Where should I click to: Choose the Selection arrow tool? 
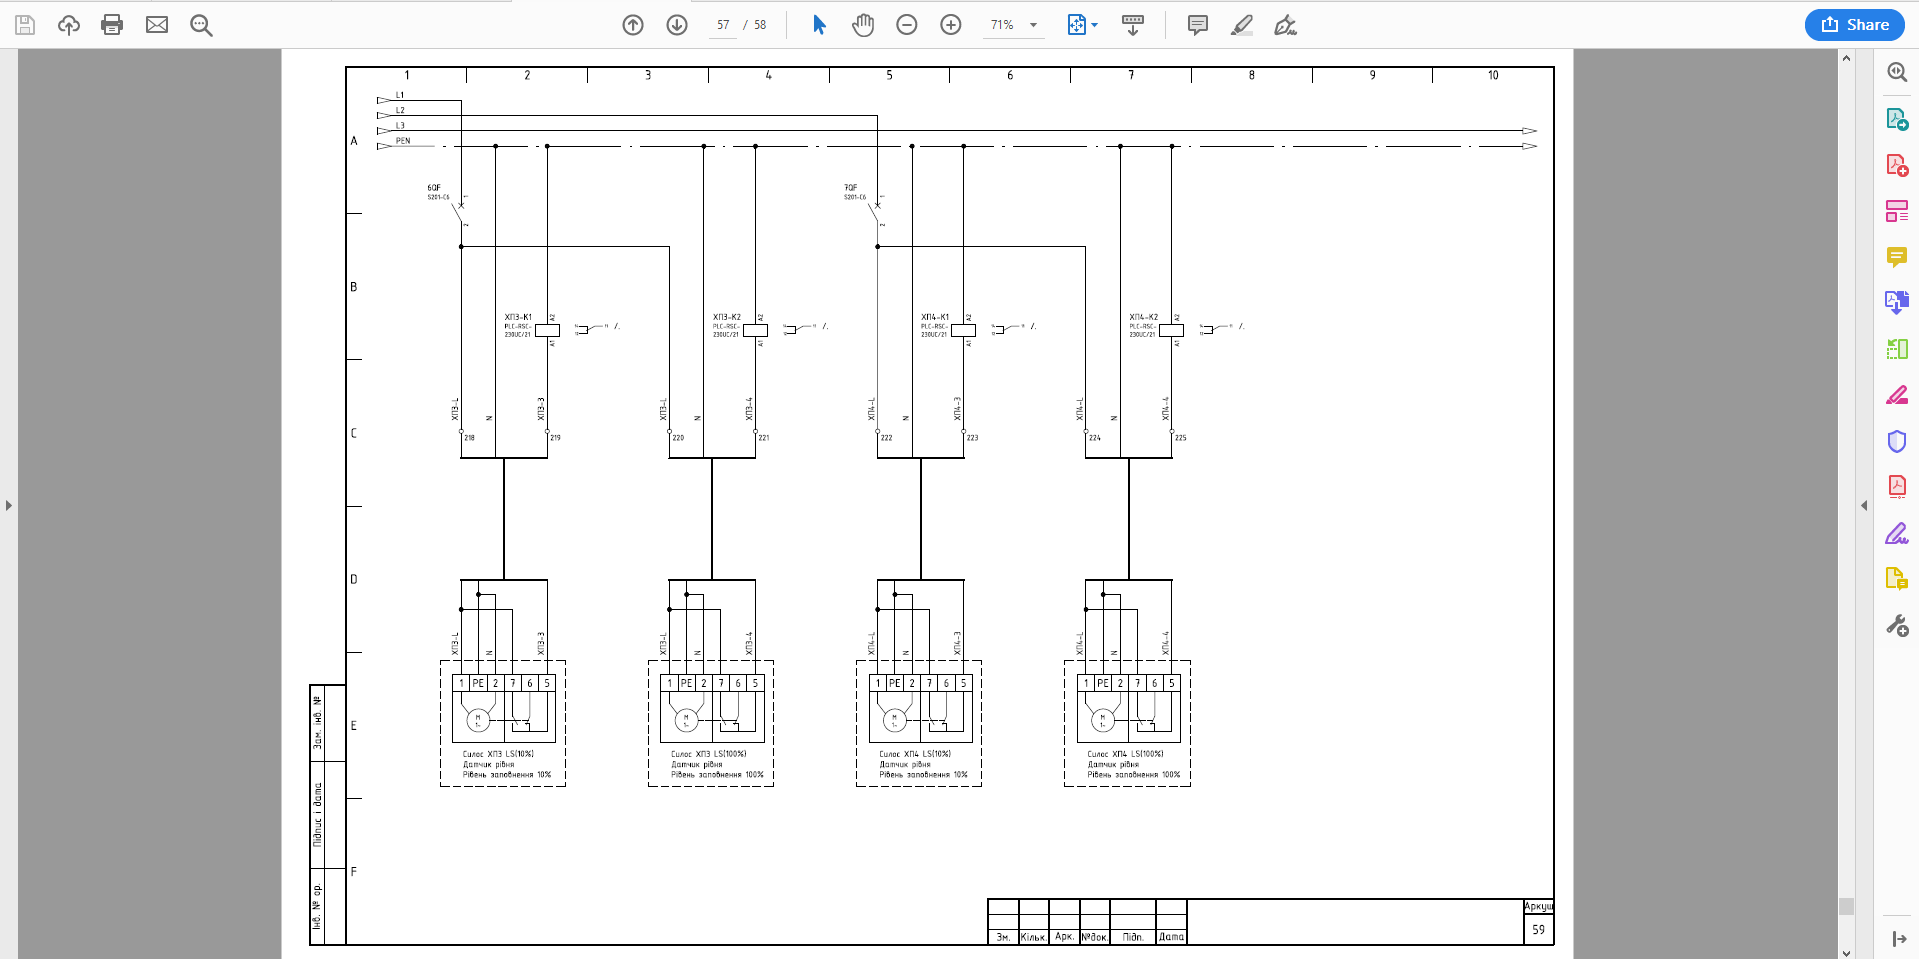tap(819, 25)
